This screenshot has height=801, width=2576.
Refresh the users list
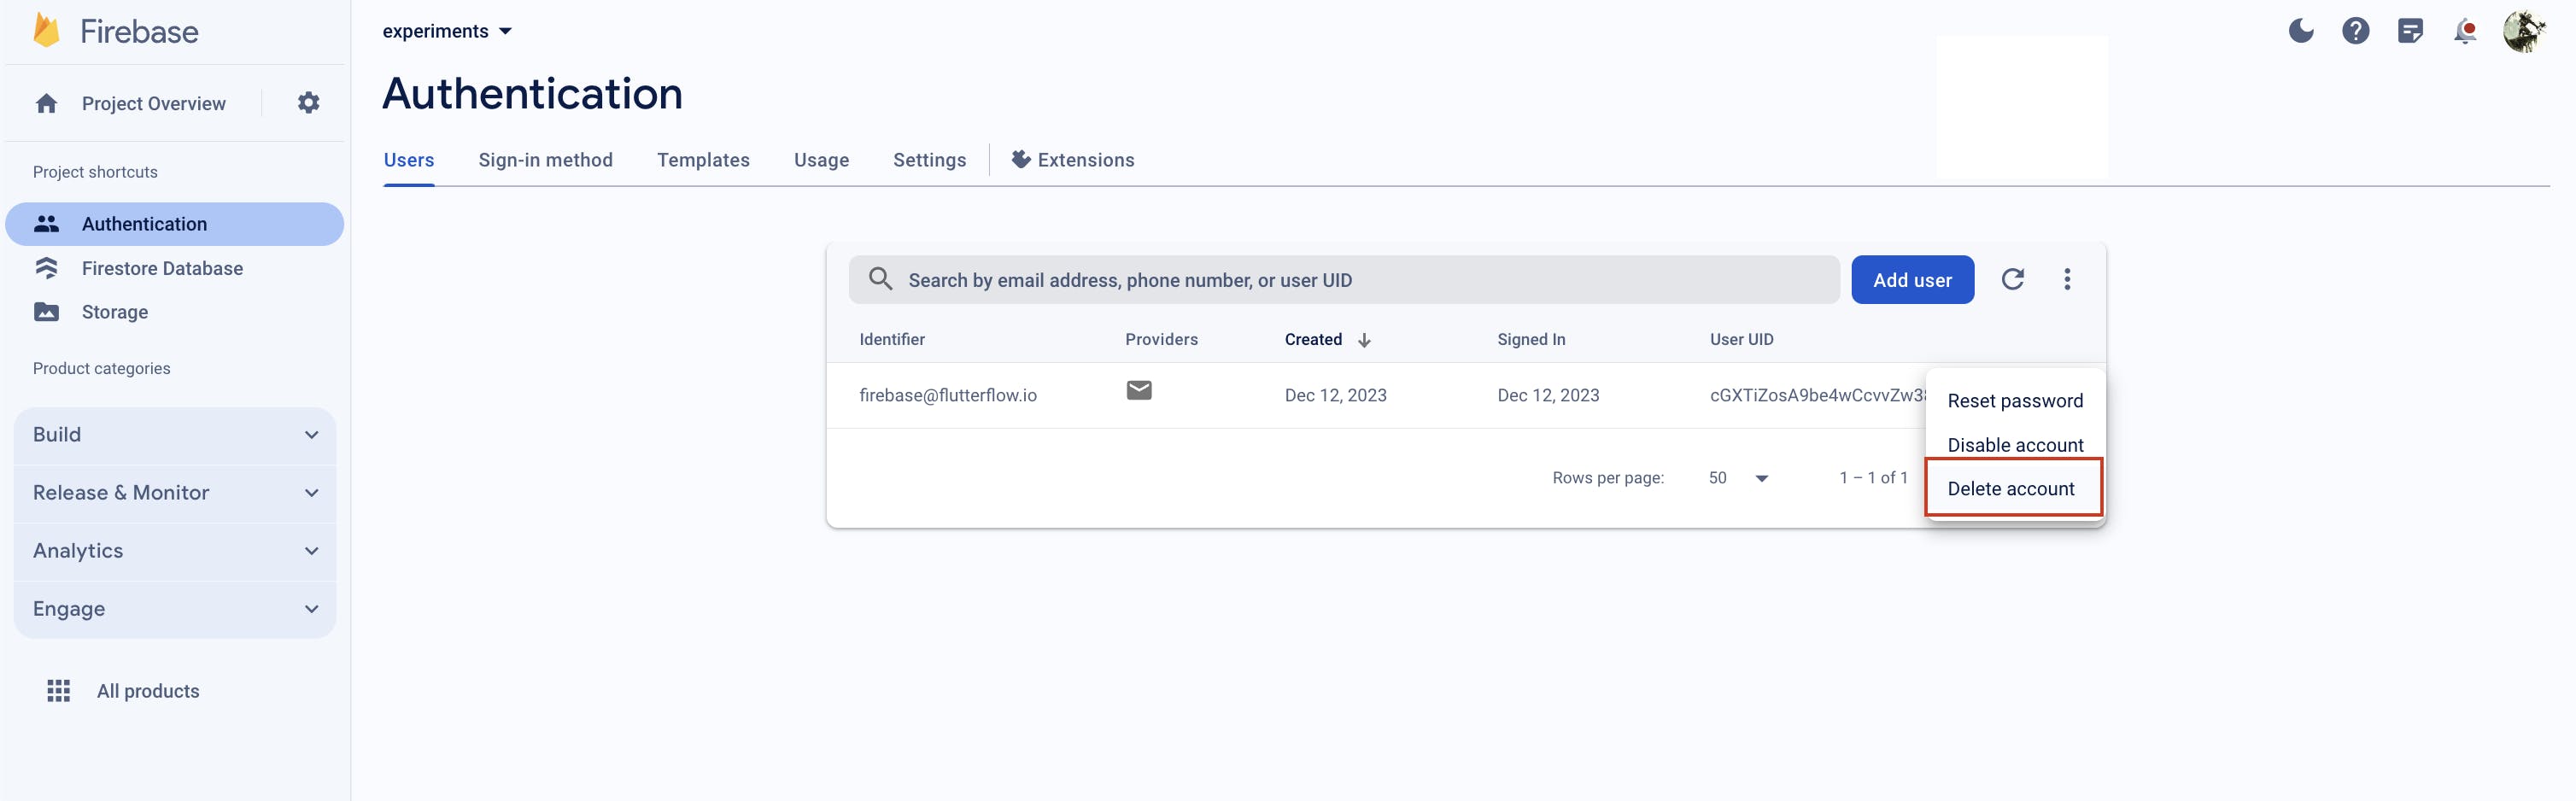click(x=2012, y=279)
